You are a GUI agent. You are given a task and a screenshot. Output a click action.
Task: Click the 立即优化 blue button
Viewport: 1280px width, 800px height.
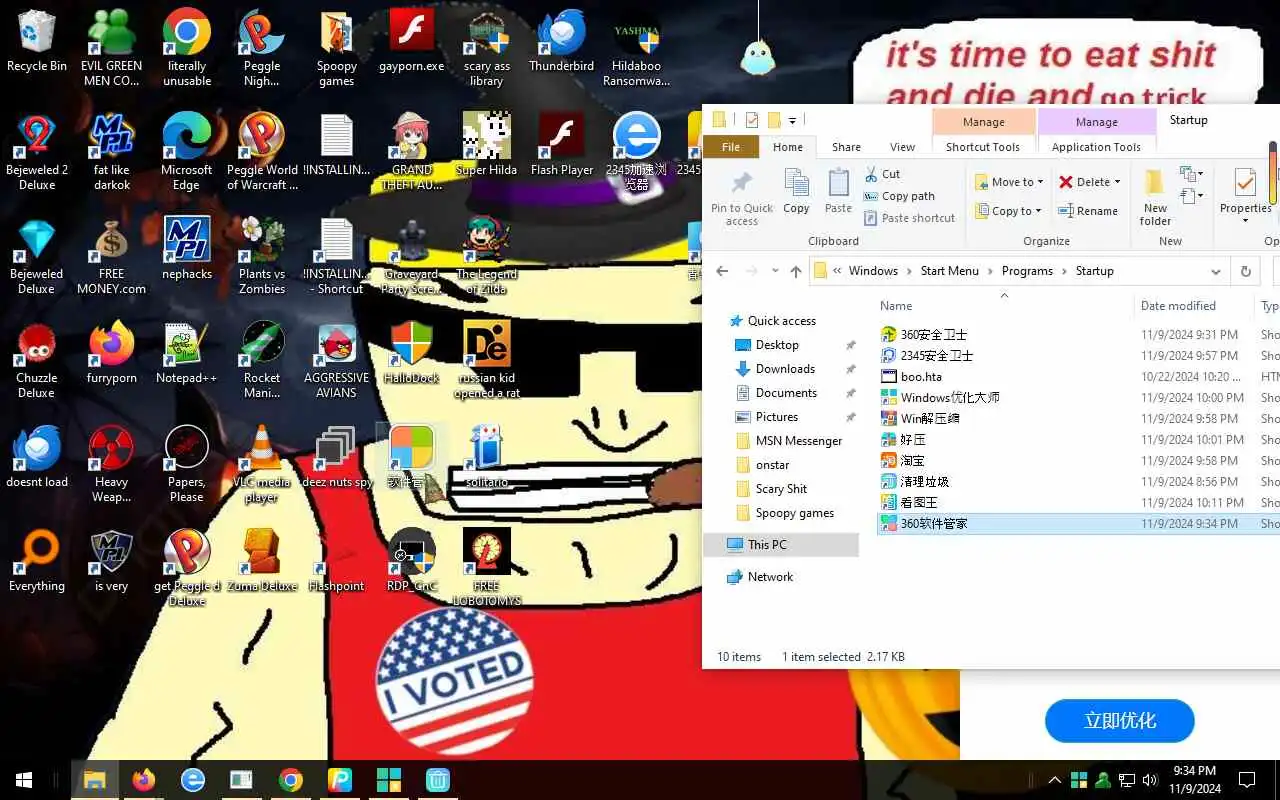(x=1120, y=721)
